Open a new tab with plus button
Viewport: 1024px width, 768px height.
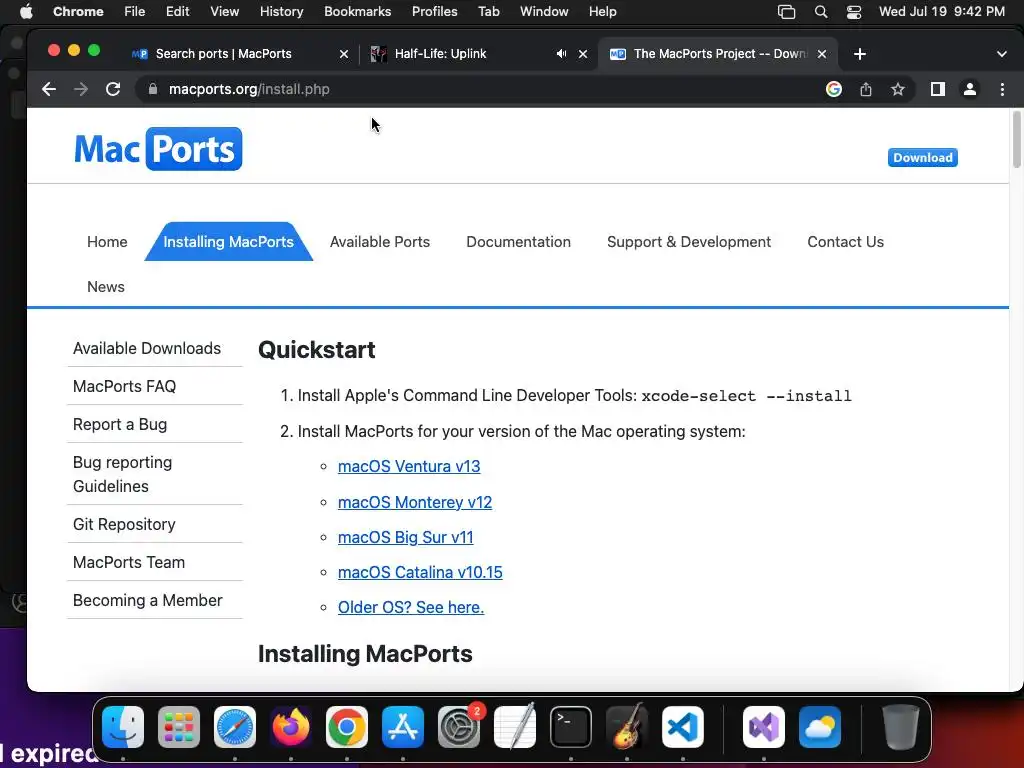860,54
